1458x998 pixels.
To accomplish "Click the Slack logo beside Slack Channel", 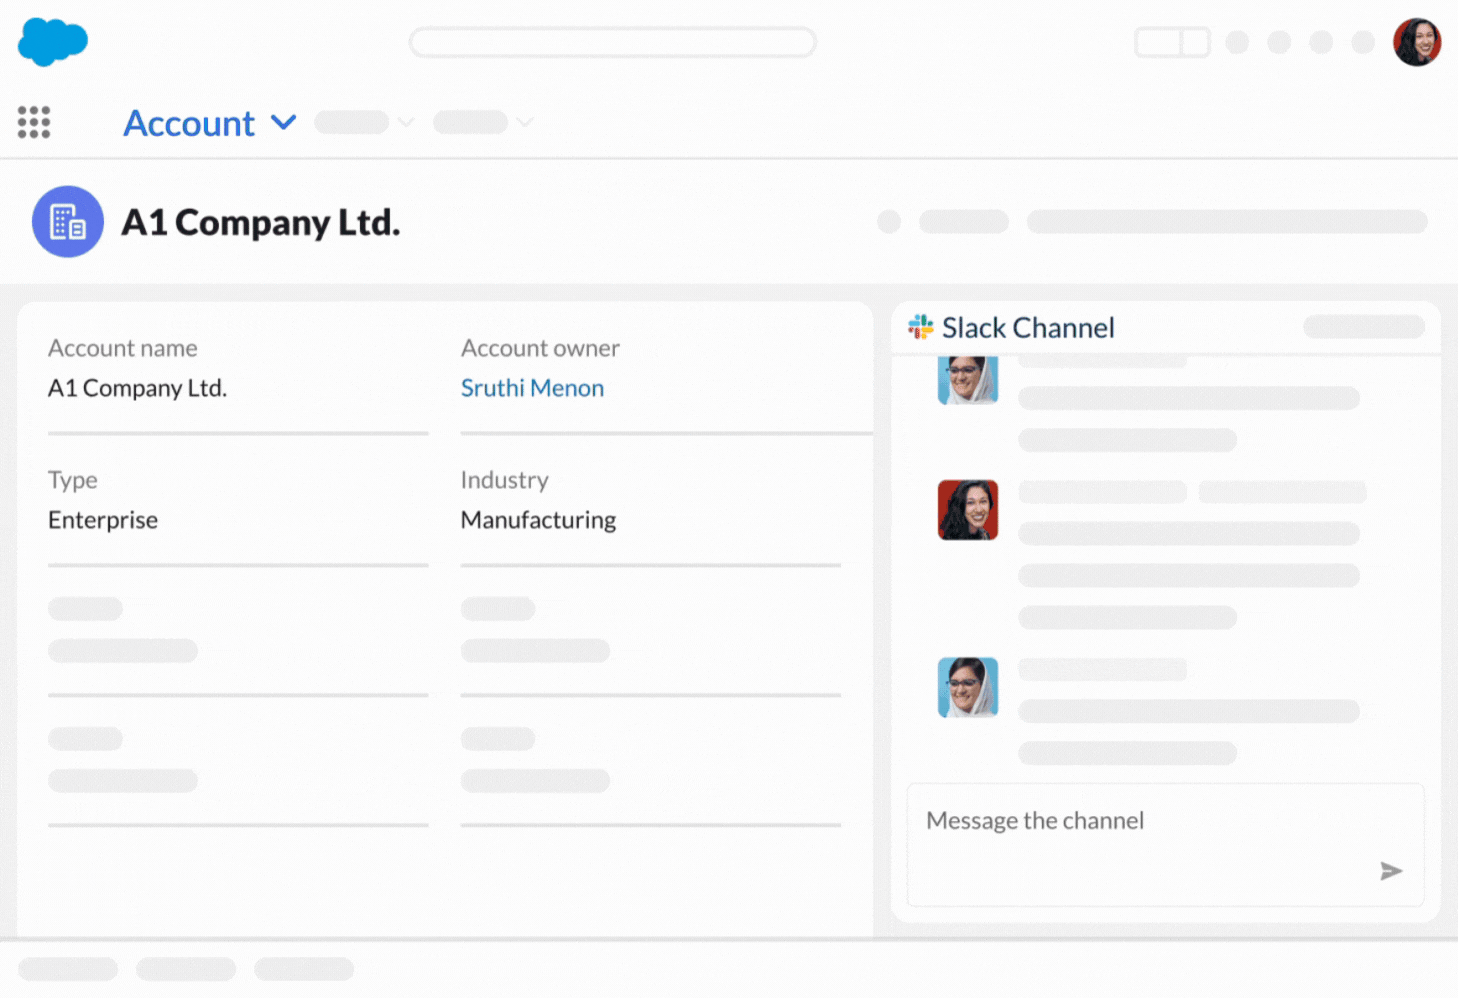I will (x=920, y=326).
